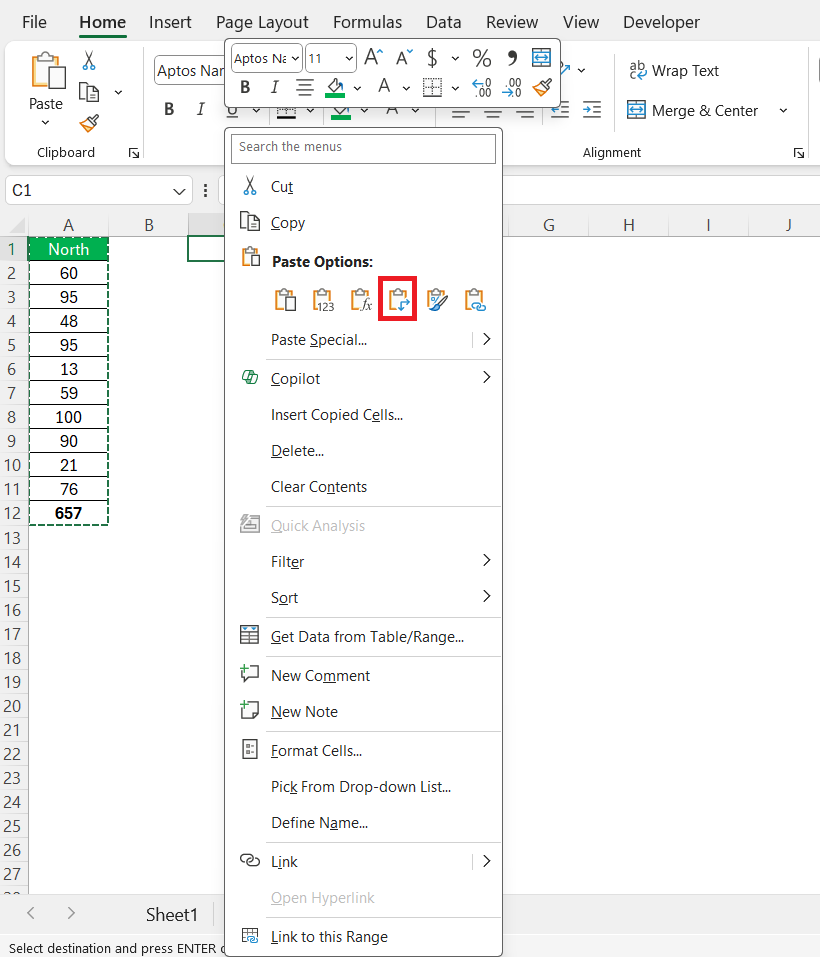
Task: Click Increase Decimal in mini toolbar
Action: pyautogui.click(x=481, y=87)
